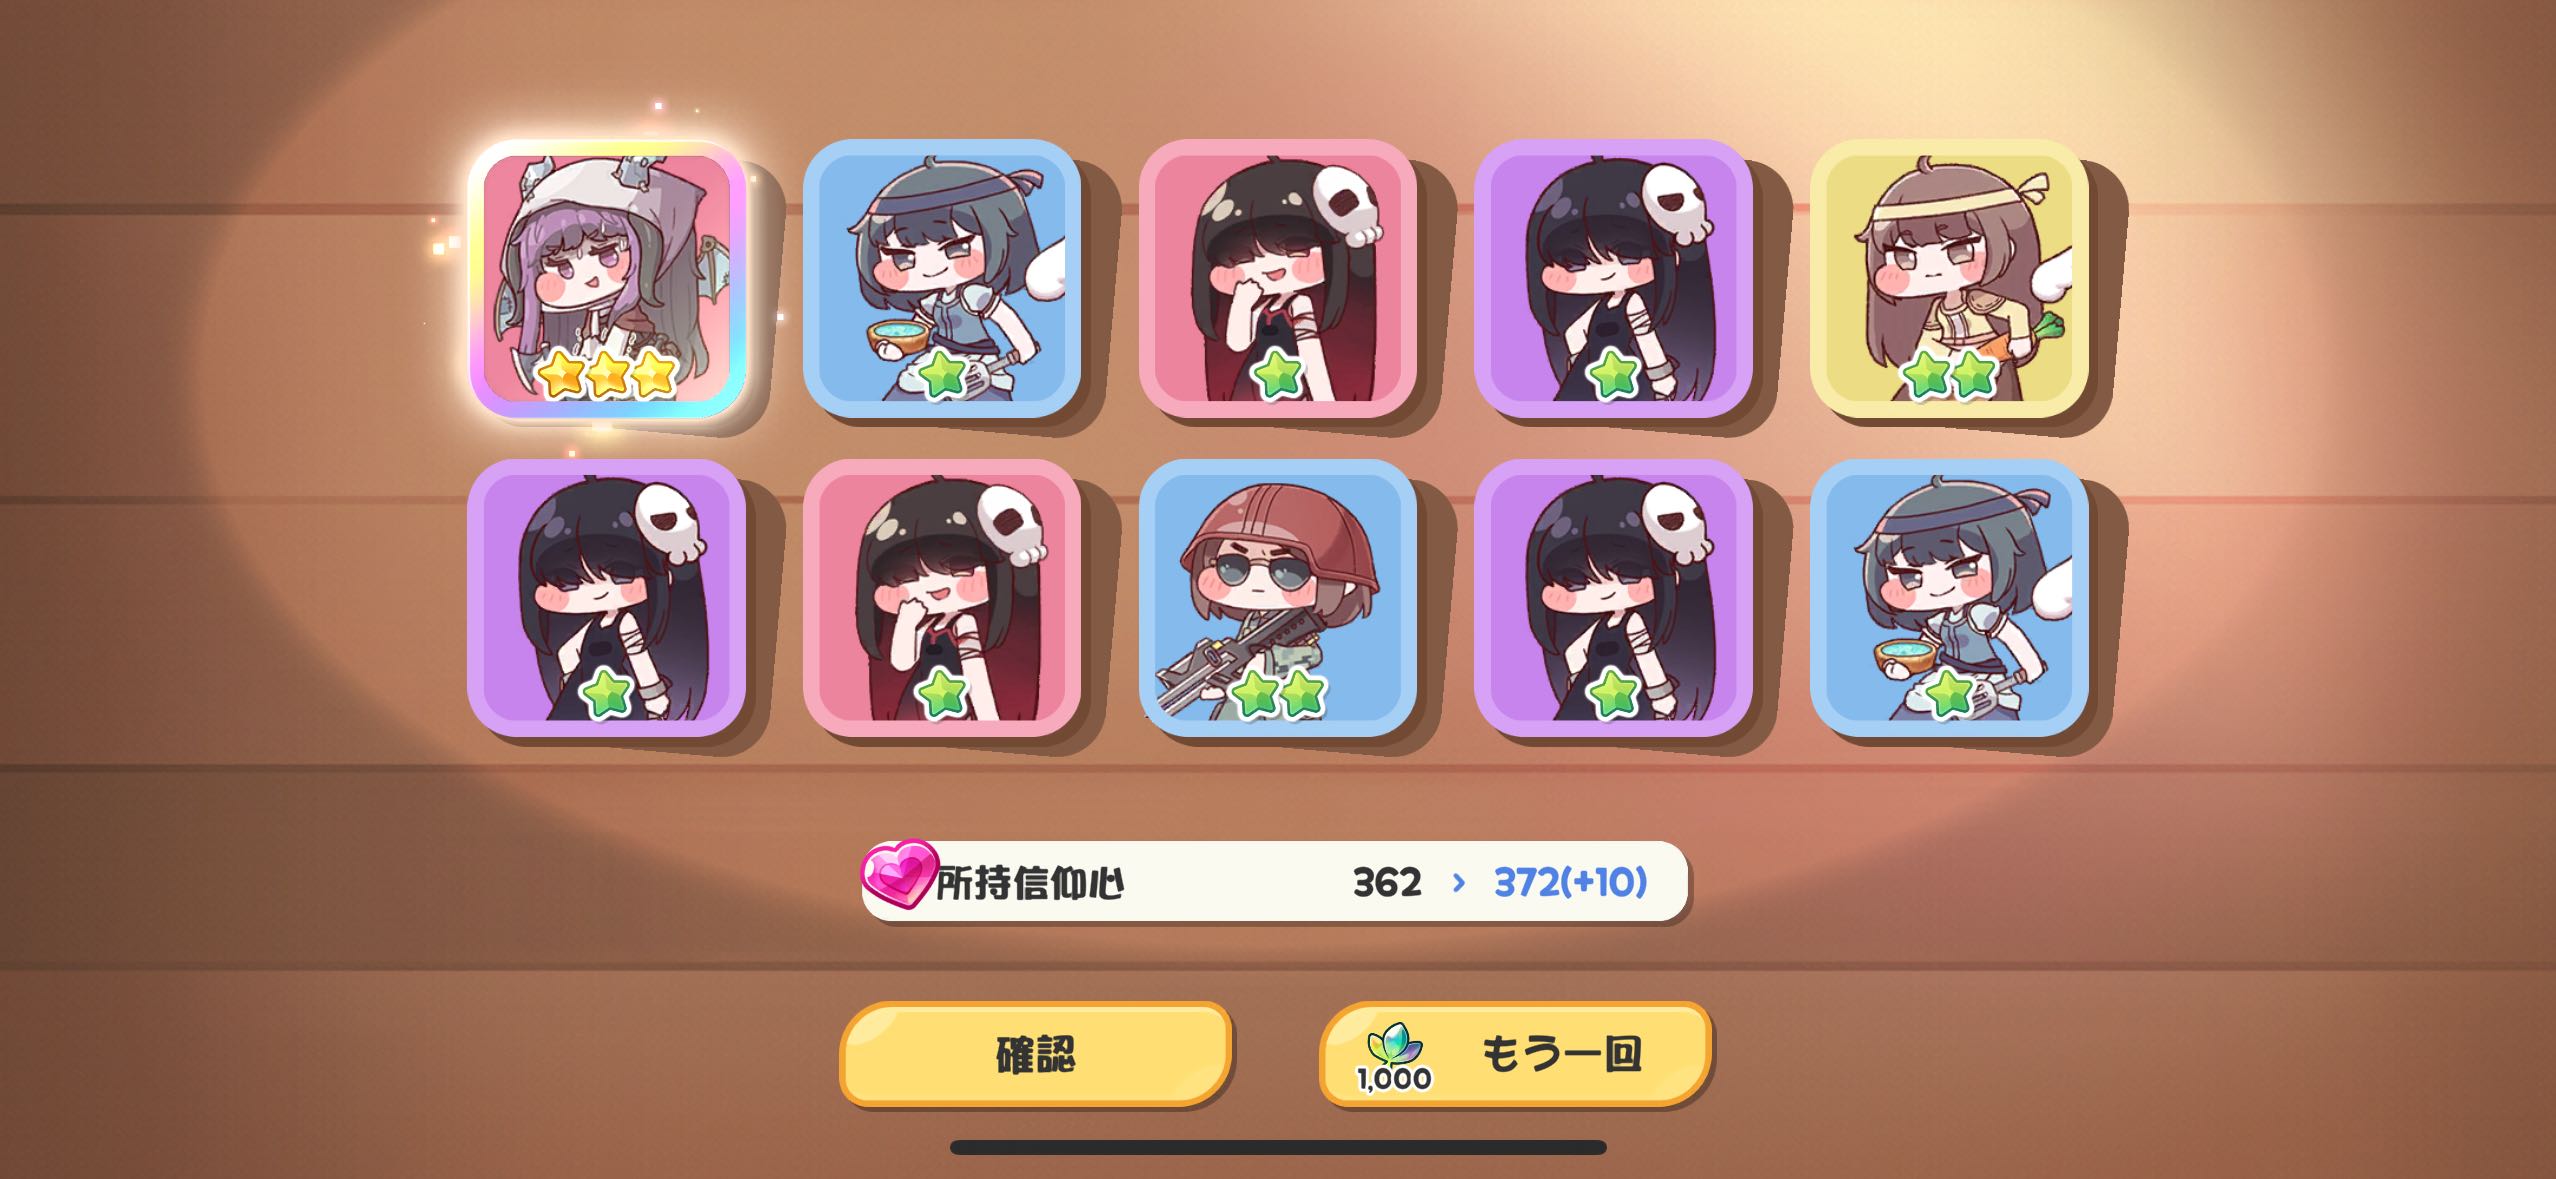
Task: Click the もう一回 draw again button
Action: click(1515, 1054)
